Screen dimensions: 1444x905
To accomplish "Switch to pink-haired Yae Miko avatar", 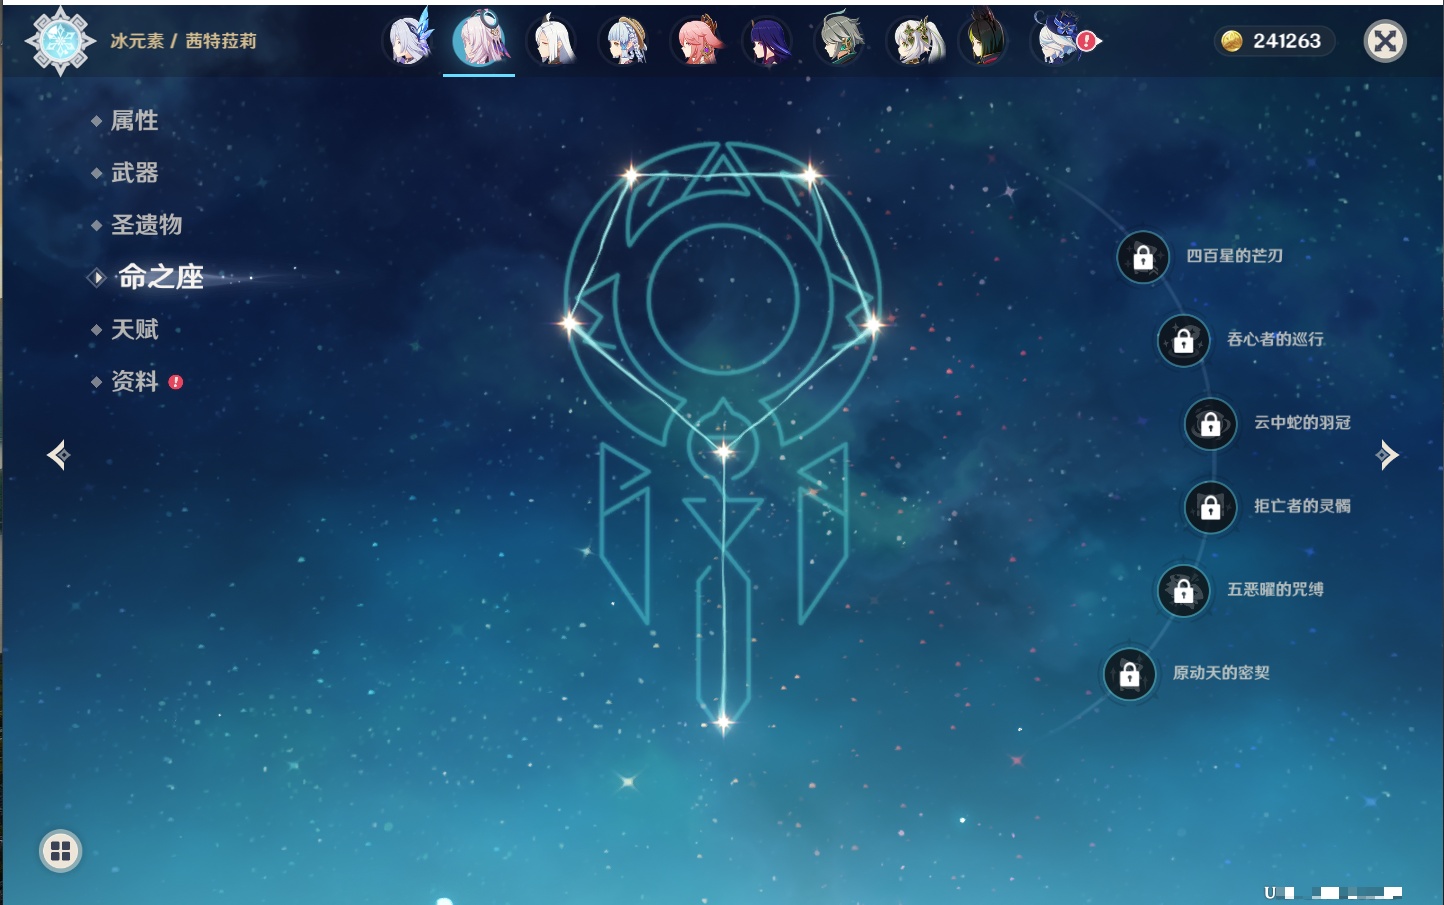I will [x=696, y=40].
